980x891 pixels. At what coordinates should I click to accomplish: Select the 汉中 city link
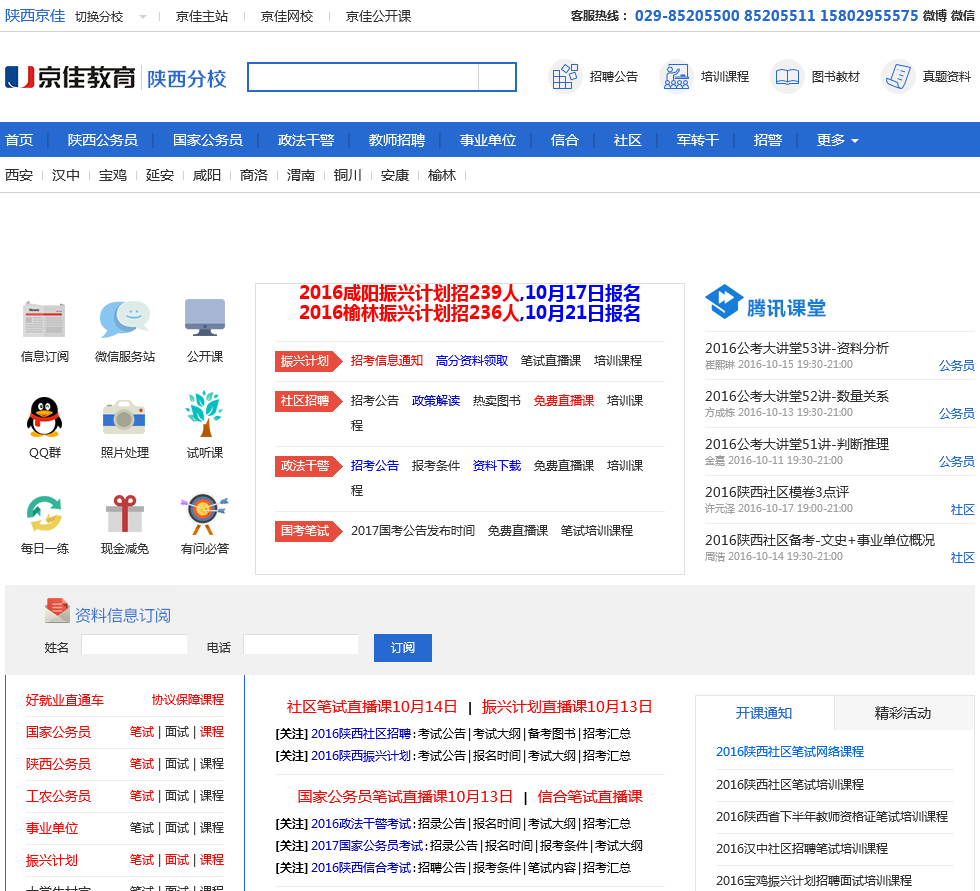click(66, 175)
